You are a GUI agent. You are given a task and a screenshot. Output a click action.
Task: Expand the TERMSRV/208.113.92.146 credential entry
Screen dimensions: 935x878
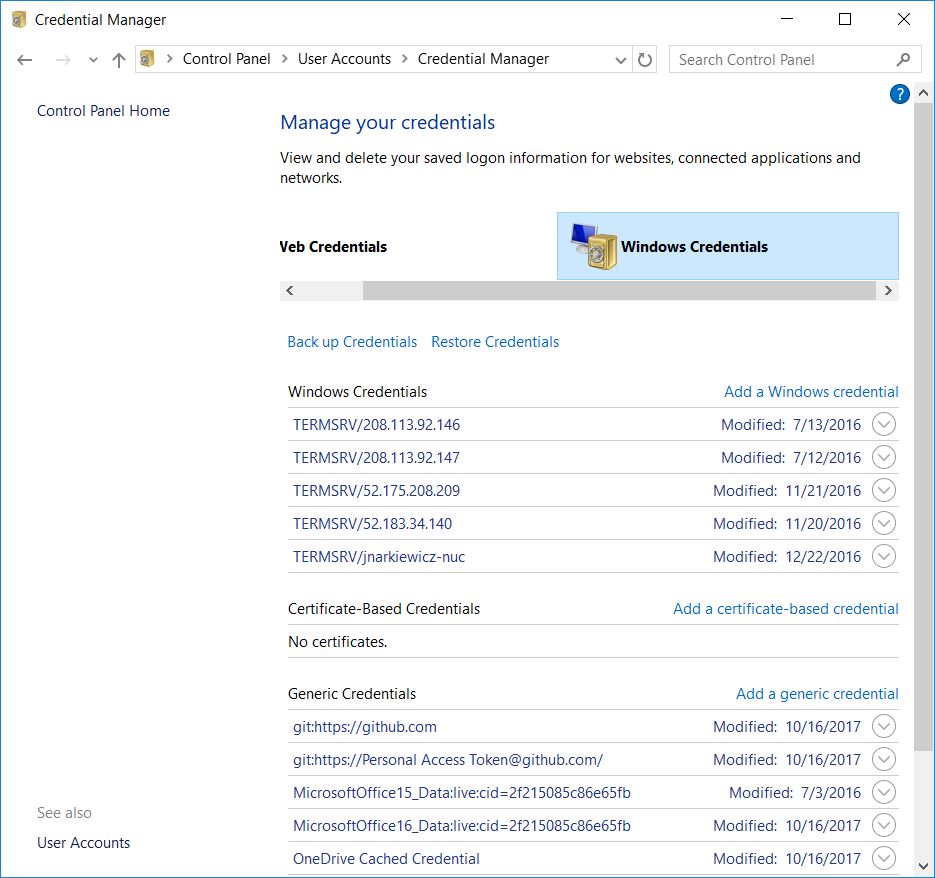(883, 424)
